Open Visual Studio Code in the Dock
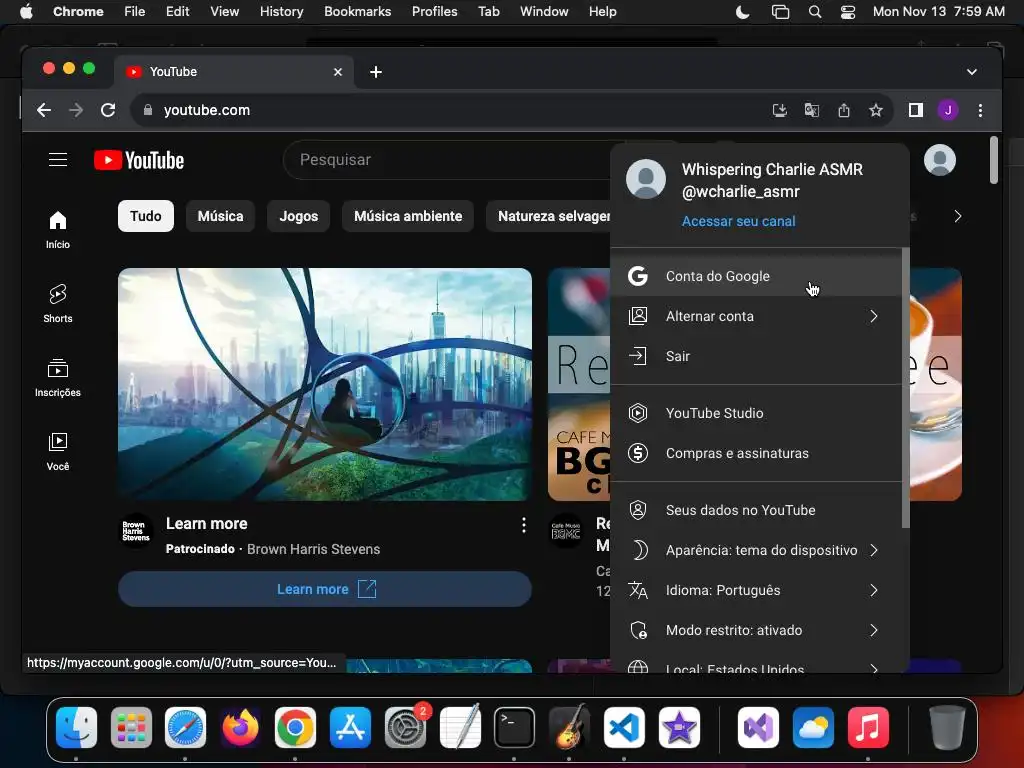 [x=624, y=727]
